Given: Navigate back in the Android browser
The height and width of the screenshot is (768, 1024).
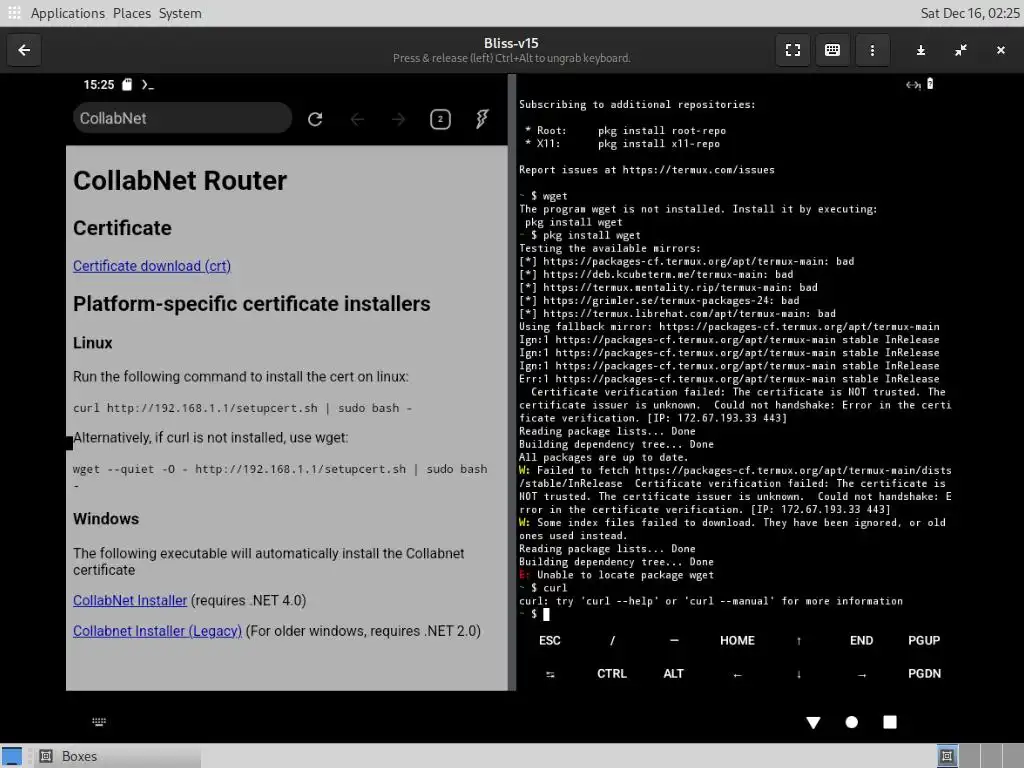Looking at the screenshot, I should pos(357,119).
